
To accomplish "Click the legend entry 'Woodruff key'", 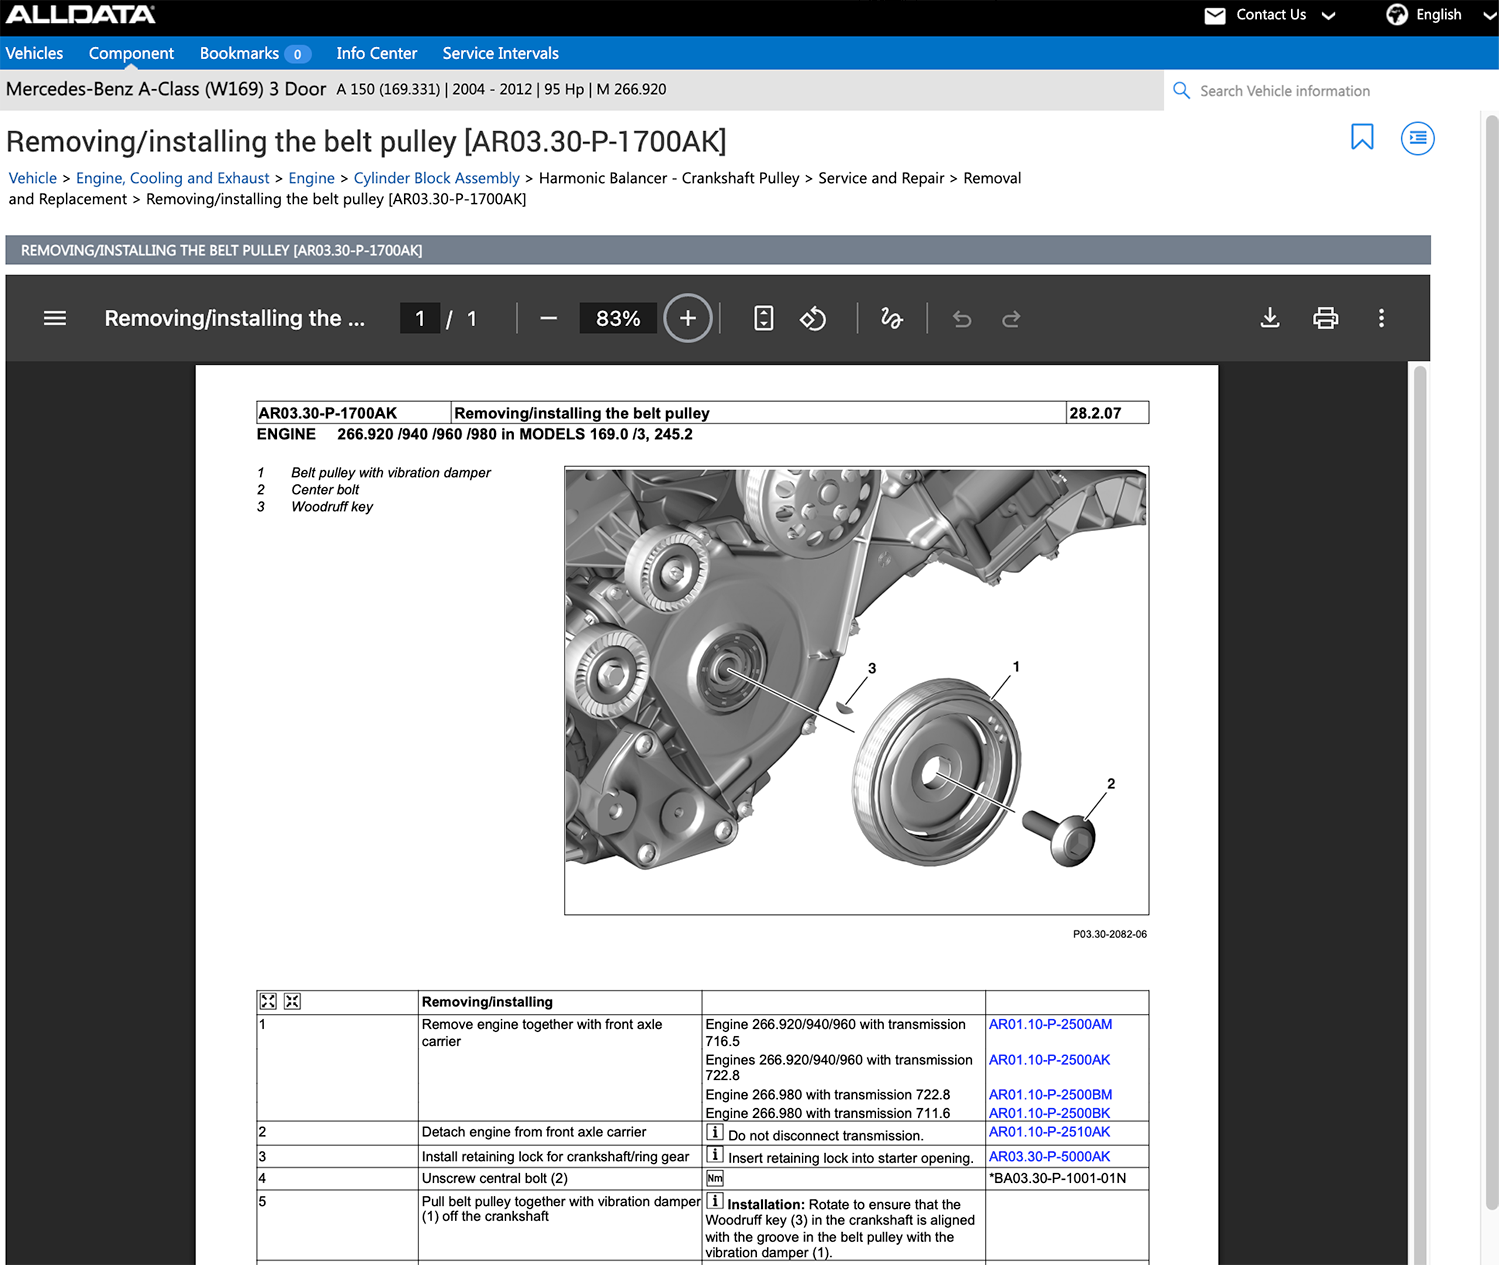I will (x=332, y=507).
